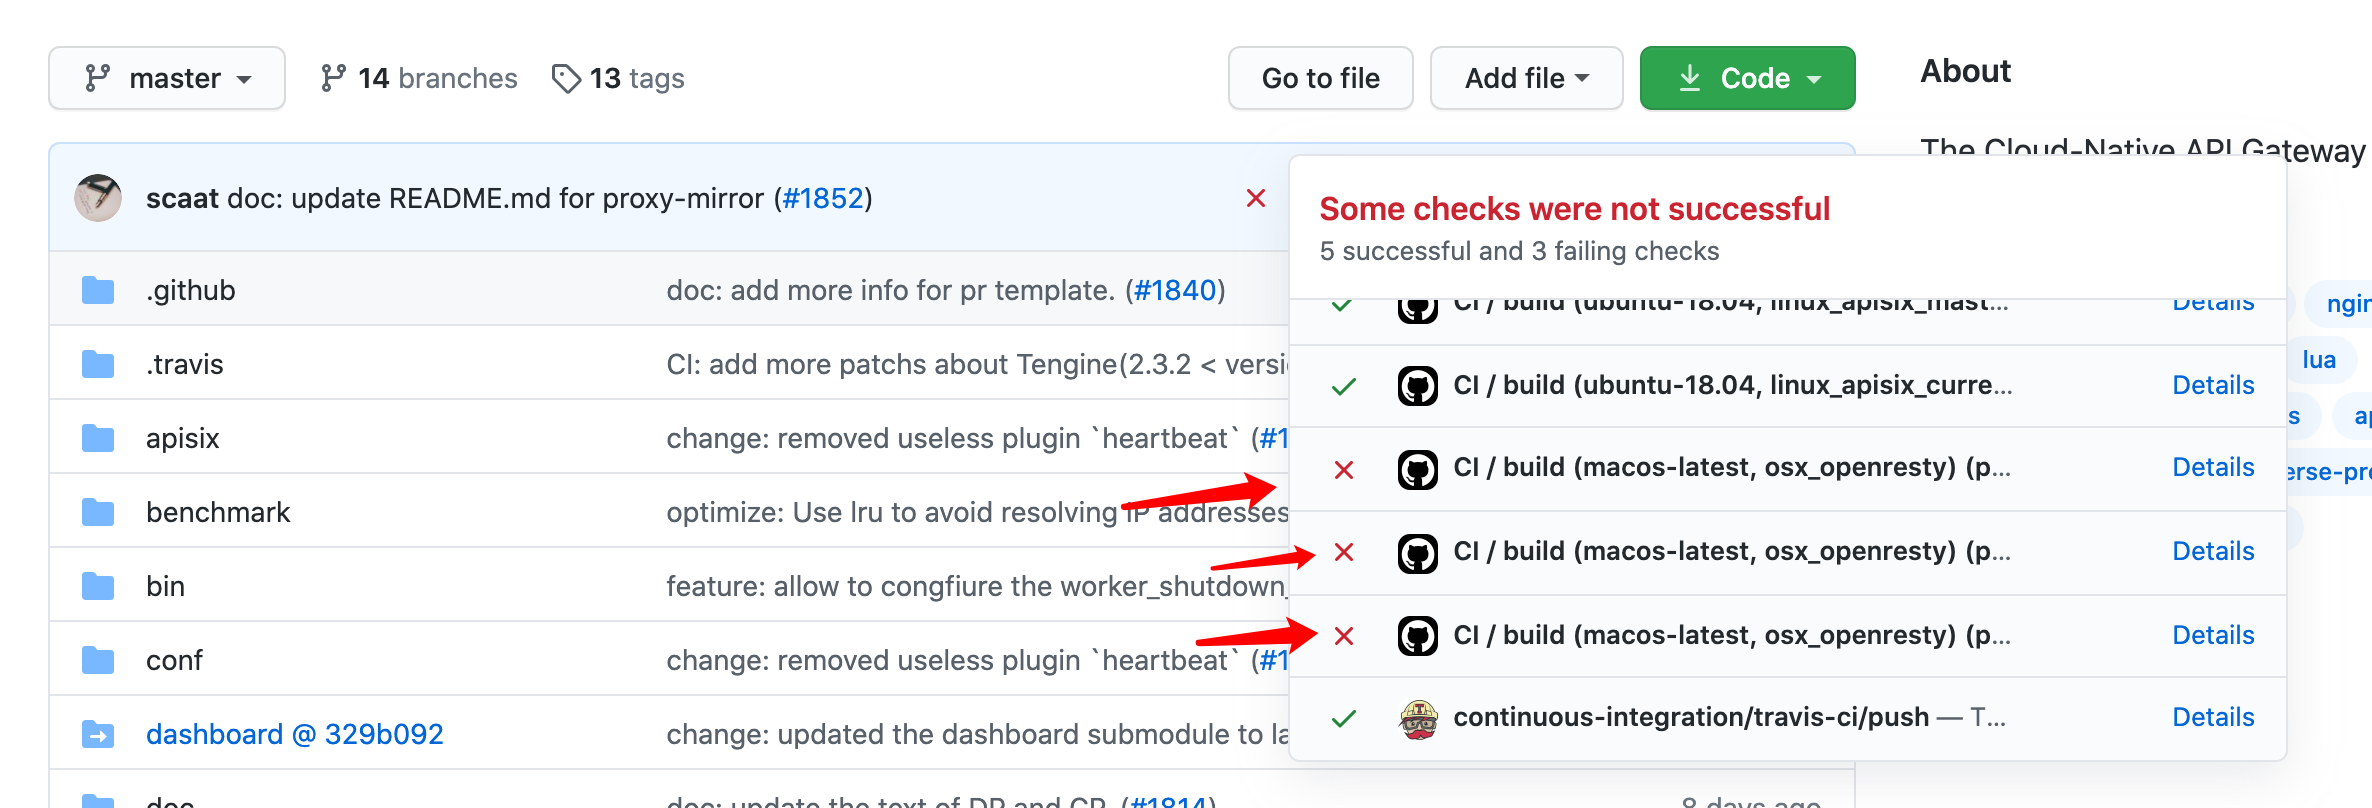The height and width of the screenshot is (808, 2372).
Task: Click Details for the travis-ci/push check
Action: click(2213, 717)
